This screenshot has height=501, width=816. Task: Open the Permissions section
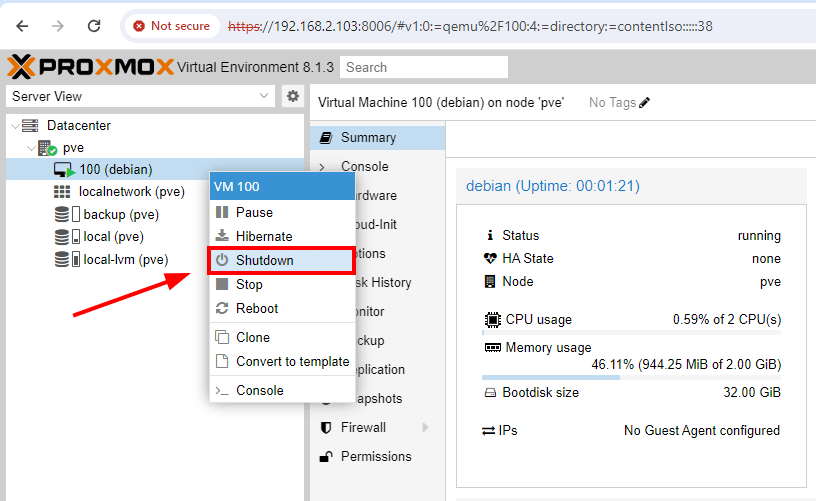375,457
